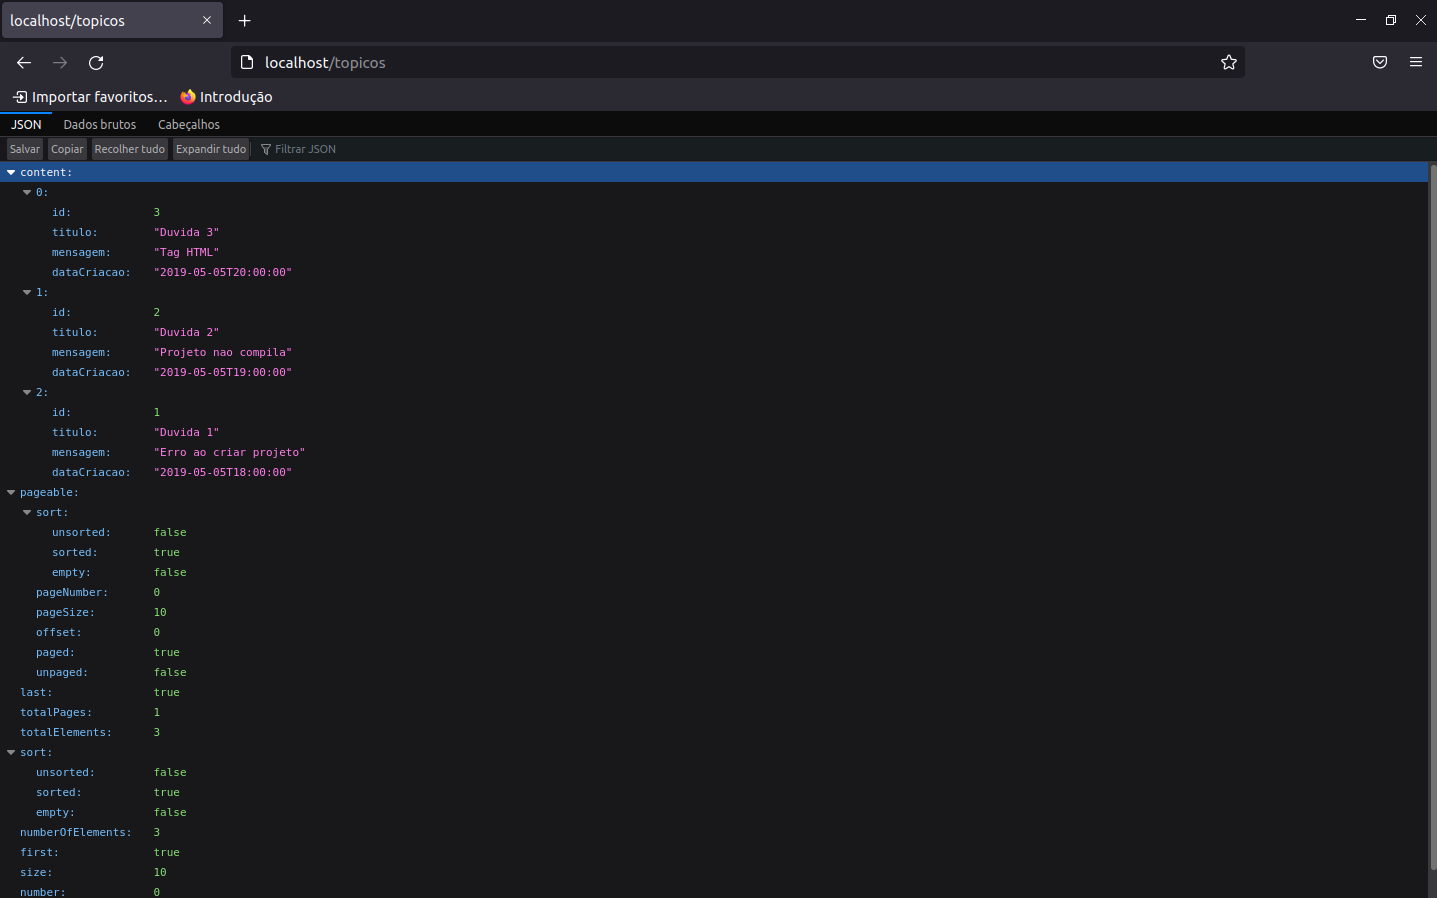Viewport: 1437px width, 898px height.
Task: Click the Introdução Firefox bookmark icon
Action: tap(188, 97)
